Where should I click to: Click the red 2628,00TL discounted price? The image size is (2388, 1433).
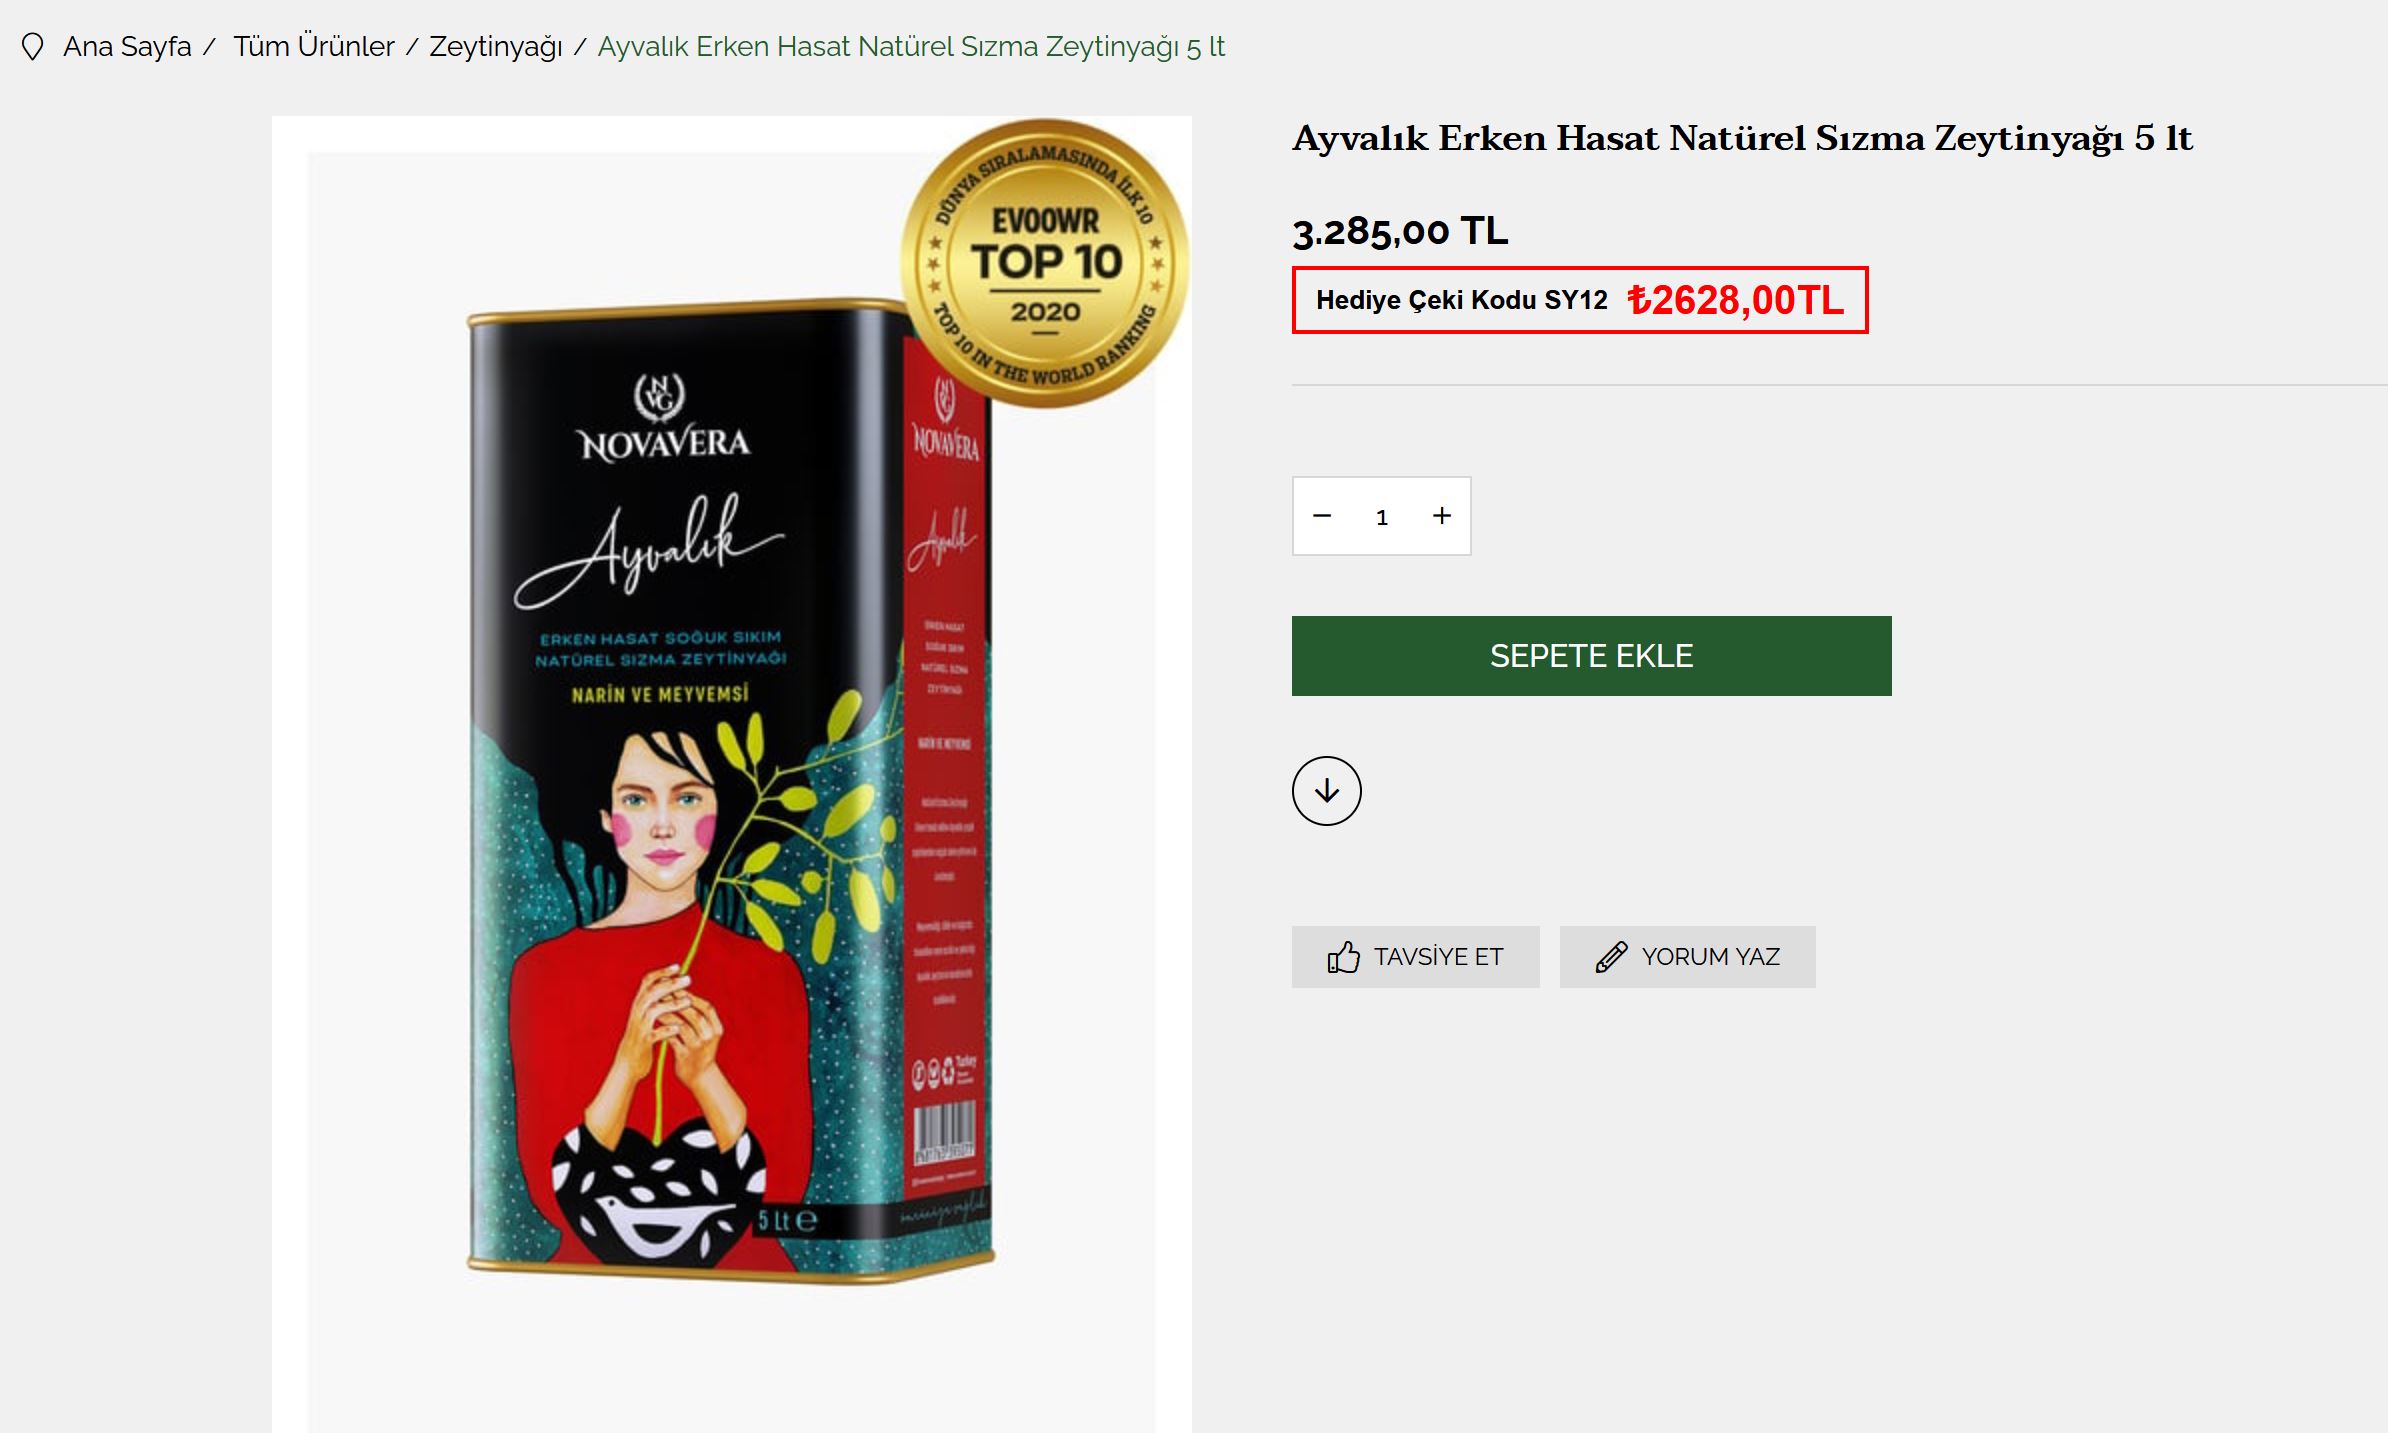pyautogui.click(x=1735, y=300)
